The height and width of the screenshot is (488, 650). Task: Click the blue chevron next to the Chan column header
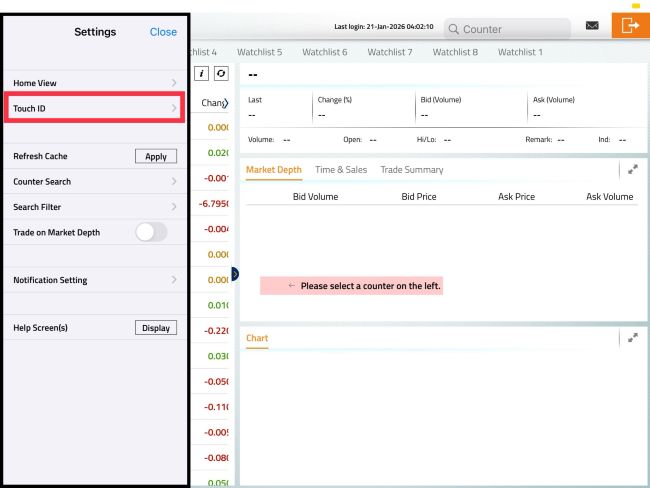[x=226, y=103]
